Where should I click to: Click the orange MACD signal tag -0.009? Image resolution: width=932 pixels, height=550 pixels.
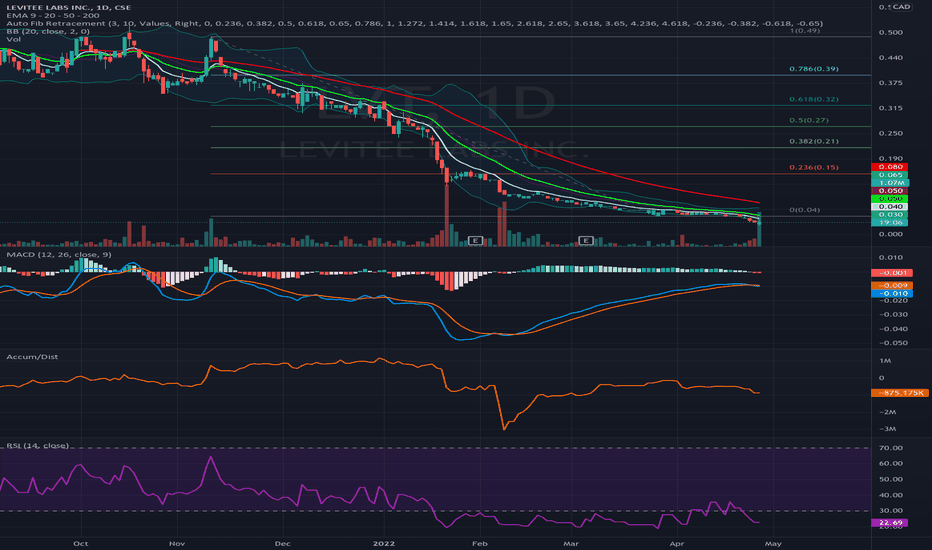[892, 286]
